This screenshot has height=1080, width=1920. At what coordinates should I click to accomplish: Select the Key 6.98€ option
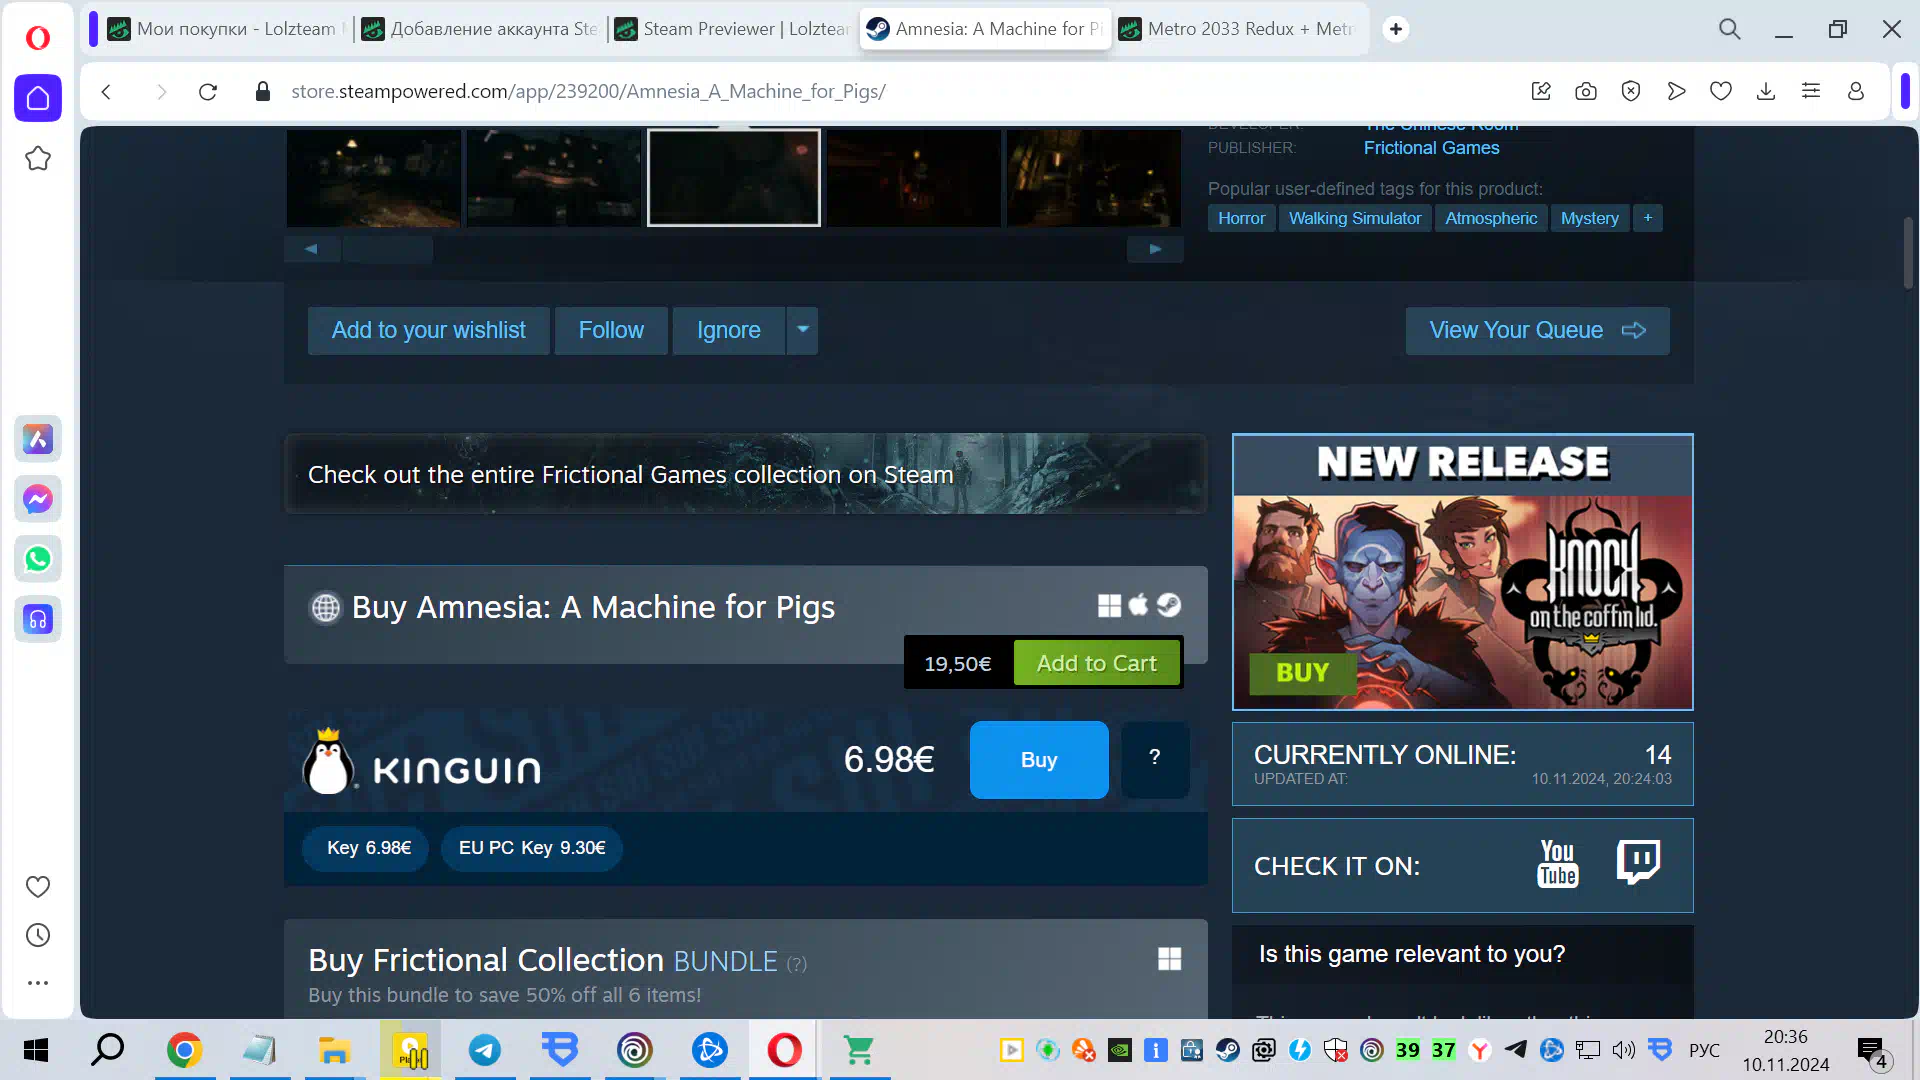[366, 848]
